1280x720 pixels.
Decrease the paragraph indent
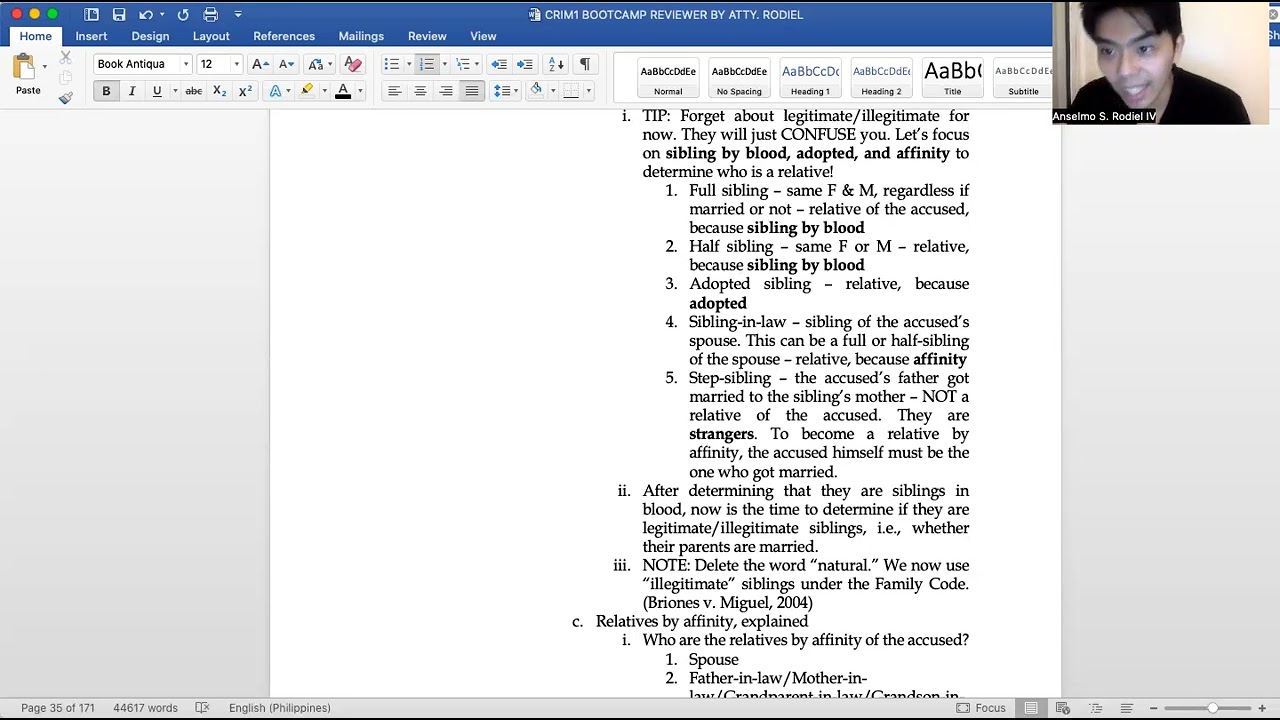click(x=498, y=64)
